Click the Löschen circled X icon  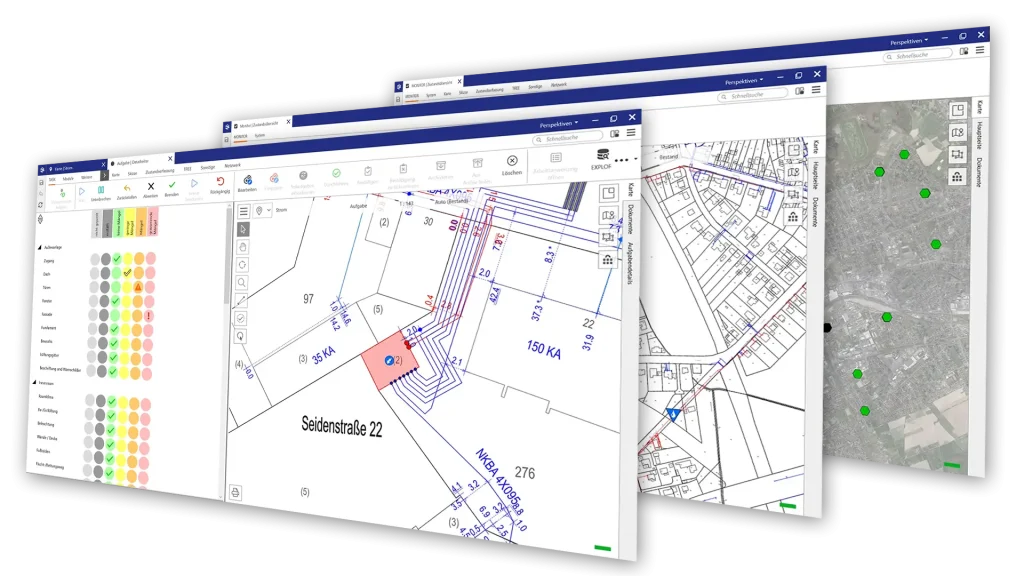(512, 161)
